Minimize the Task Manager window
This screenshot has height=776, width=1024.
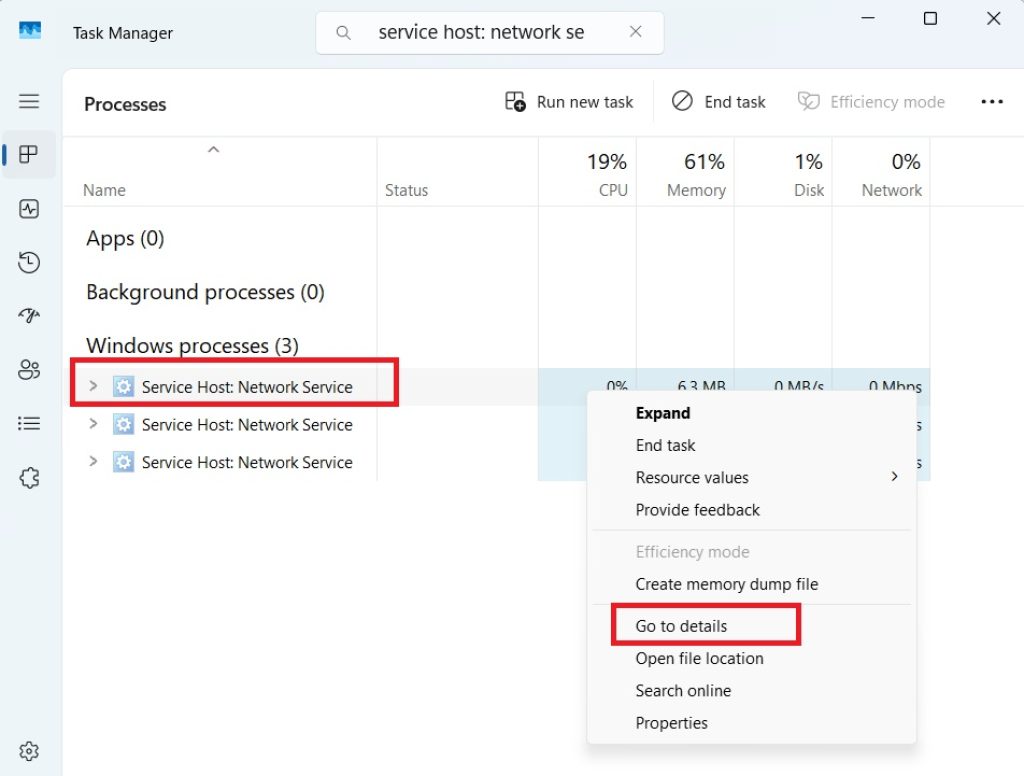coord(868,18)
